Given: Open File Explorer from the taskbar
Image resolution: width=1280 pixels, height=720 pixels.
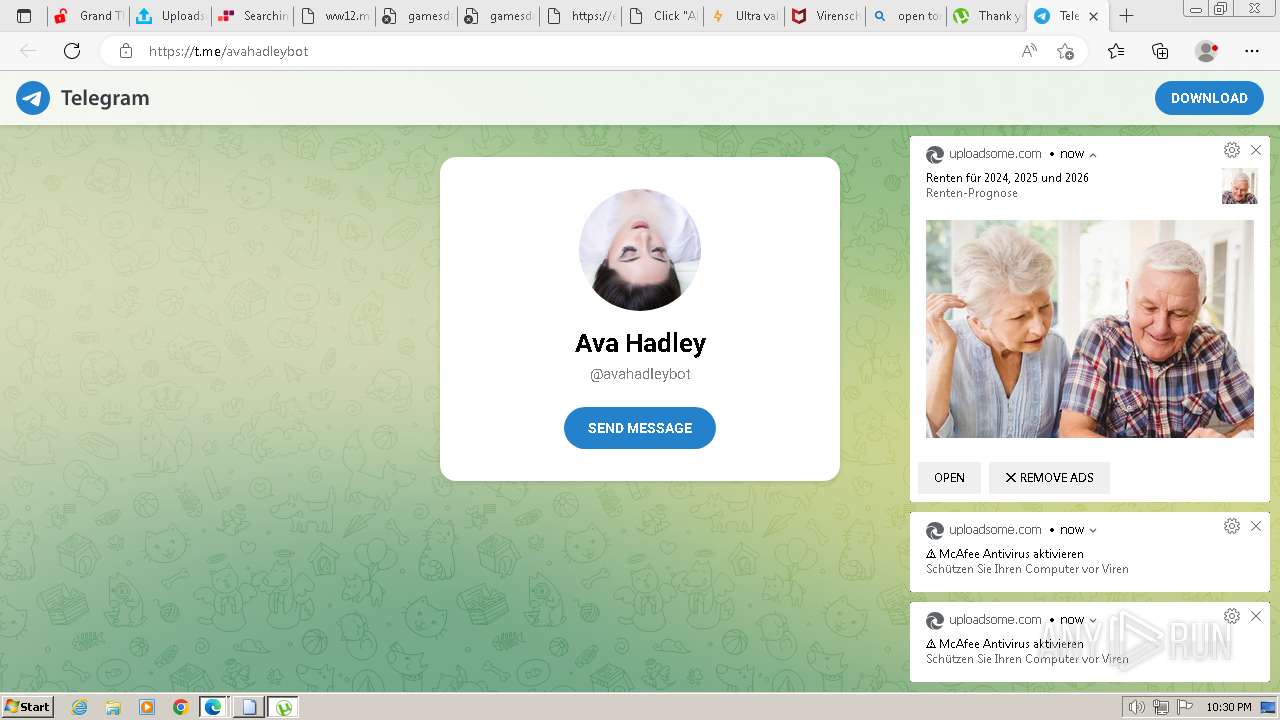Looking at the screenshot, I should [113, 707].
